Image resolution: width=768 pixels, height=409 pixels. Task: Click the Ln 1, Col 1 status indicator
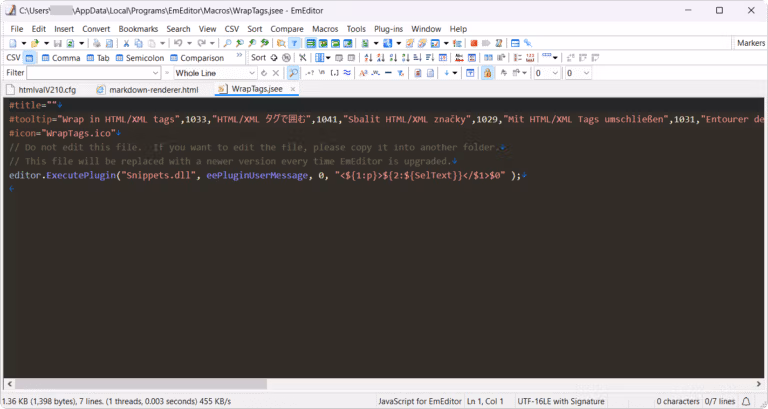point(485,401)
